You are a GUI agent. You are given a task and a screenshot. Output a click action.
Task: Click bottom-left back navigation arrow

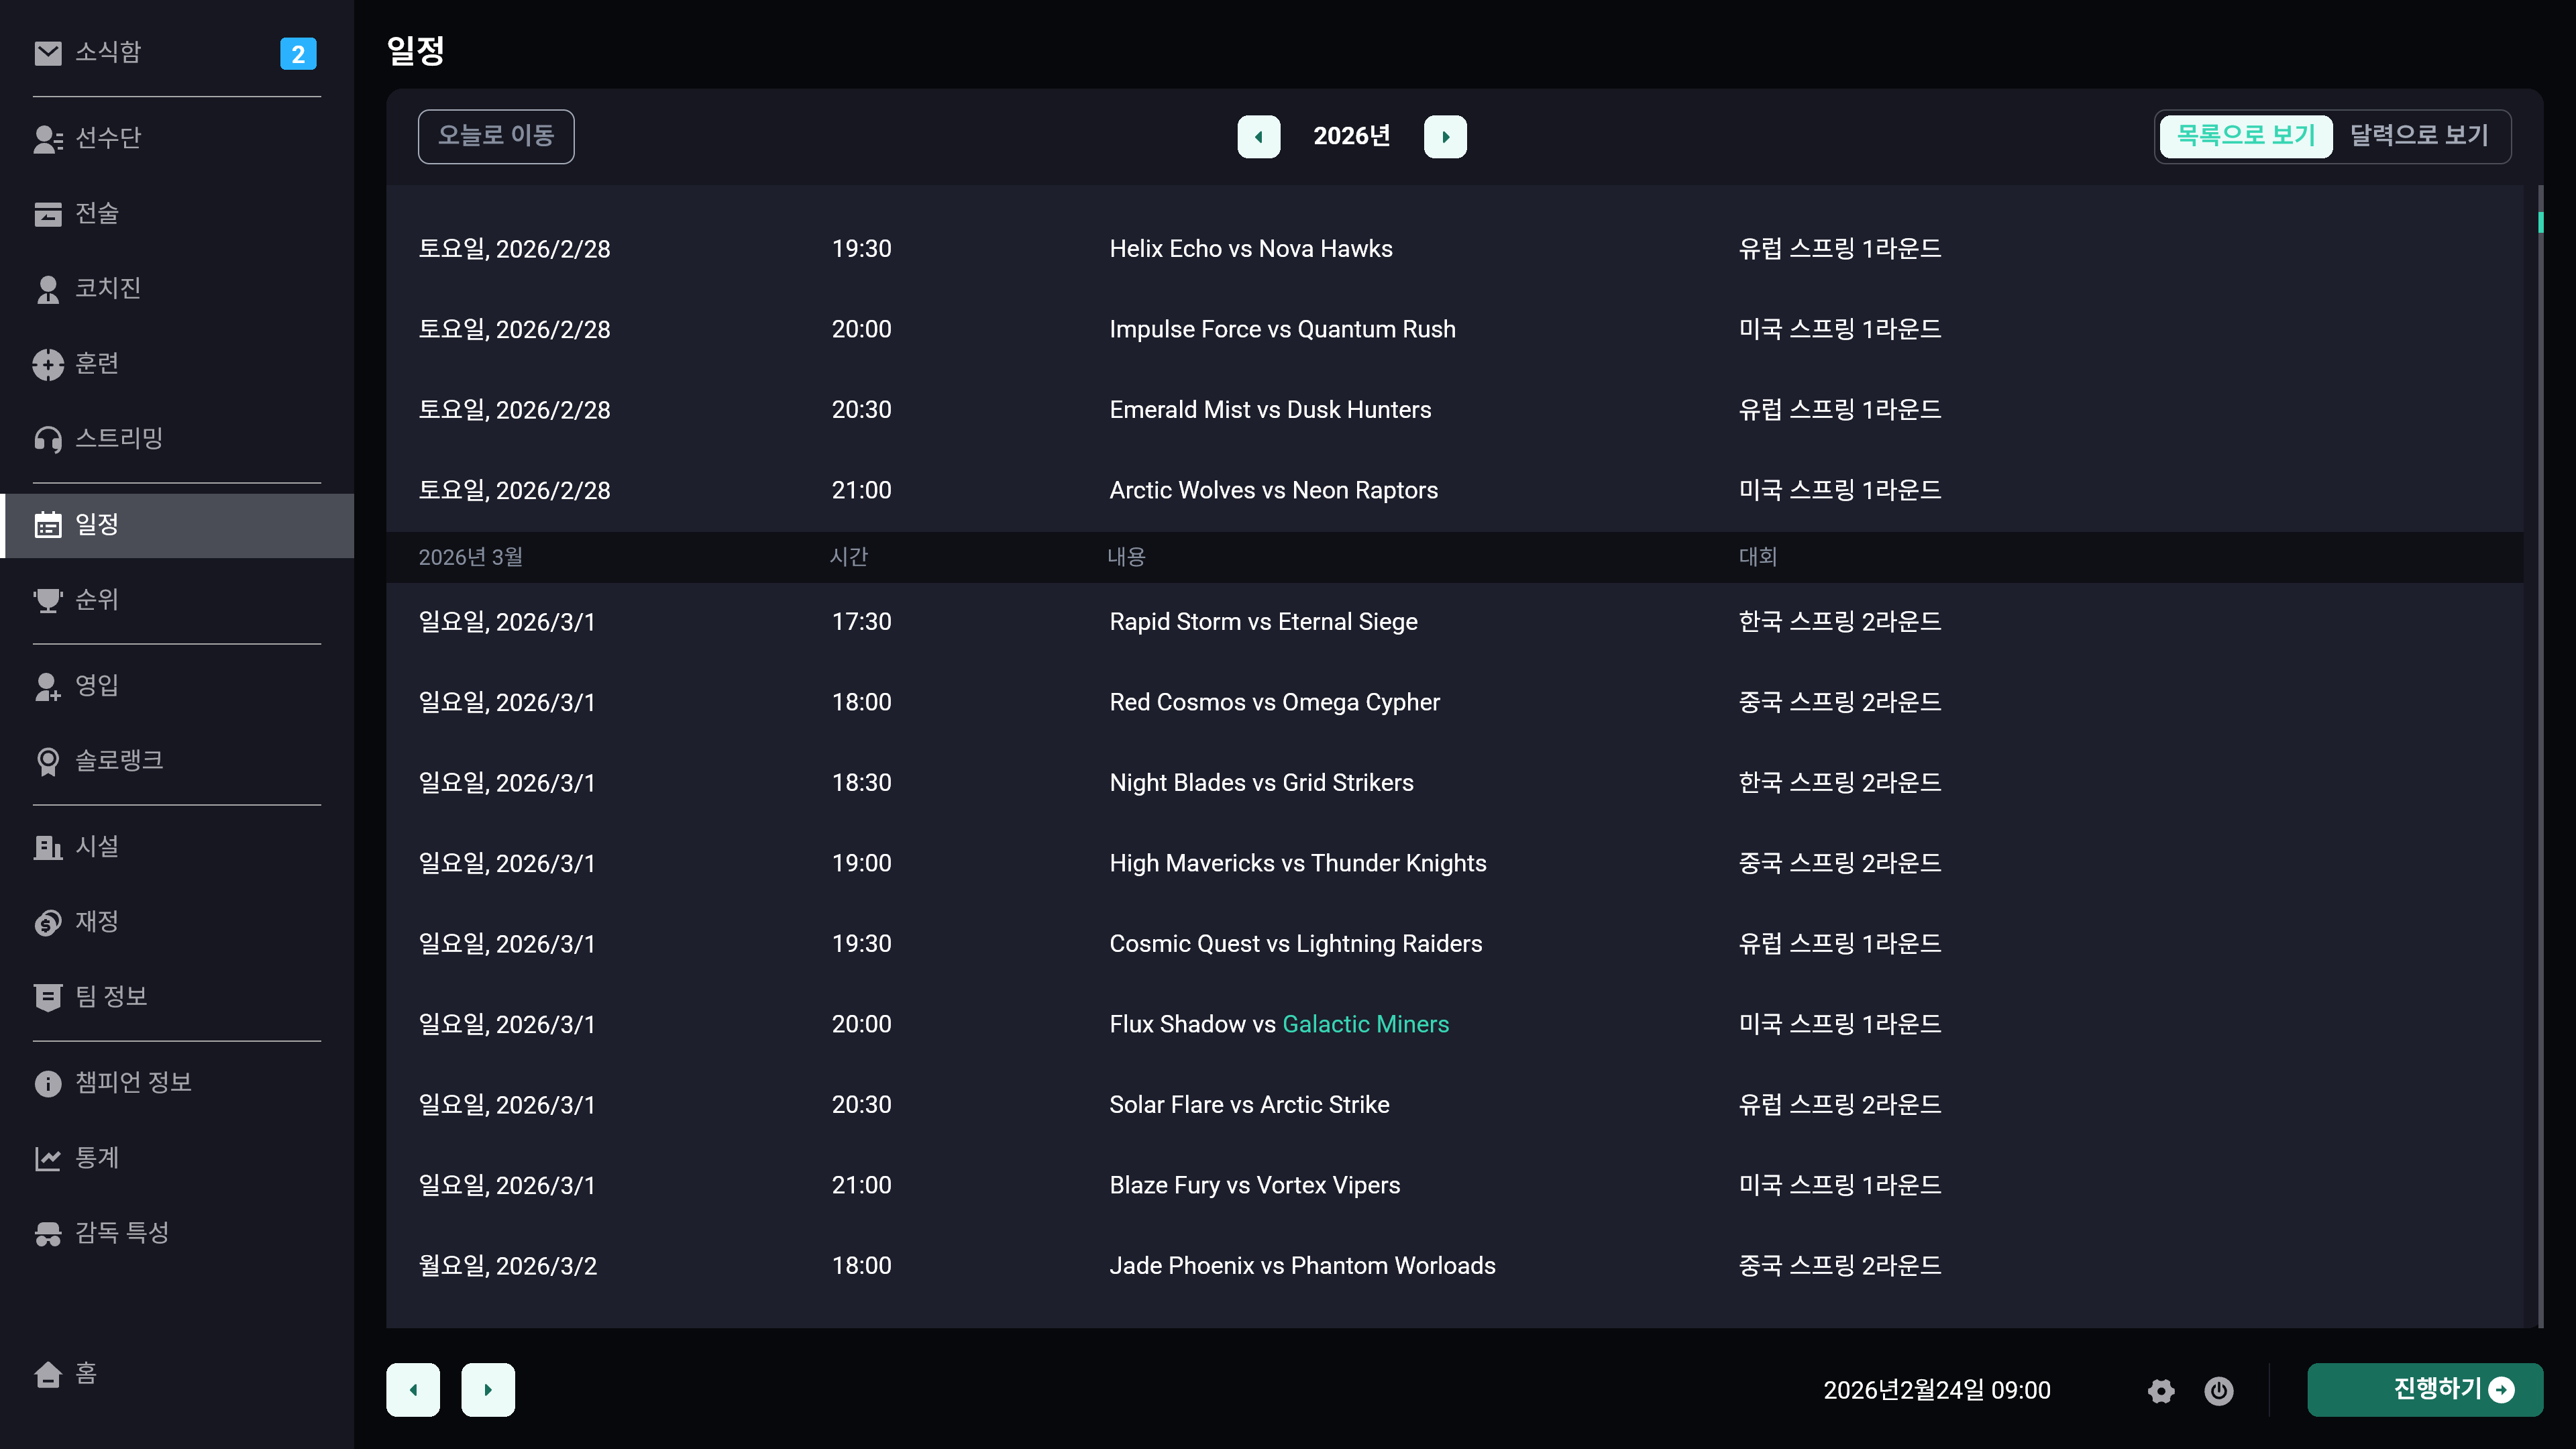point(413,1389)
